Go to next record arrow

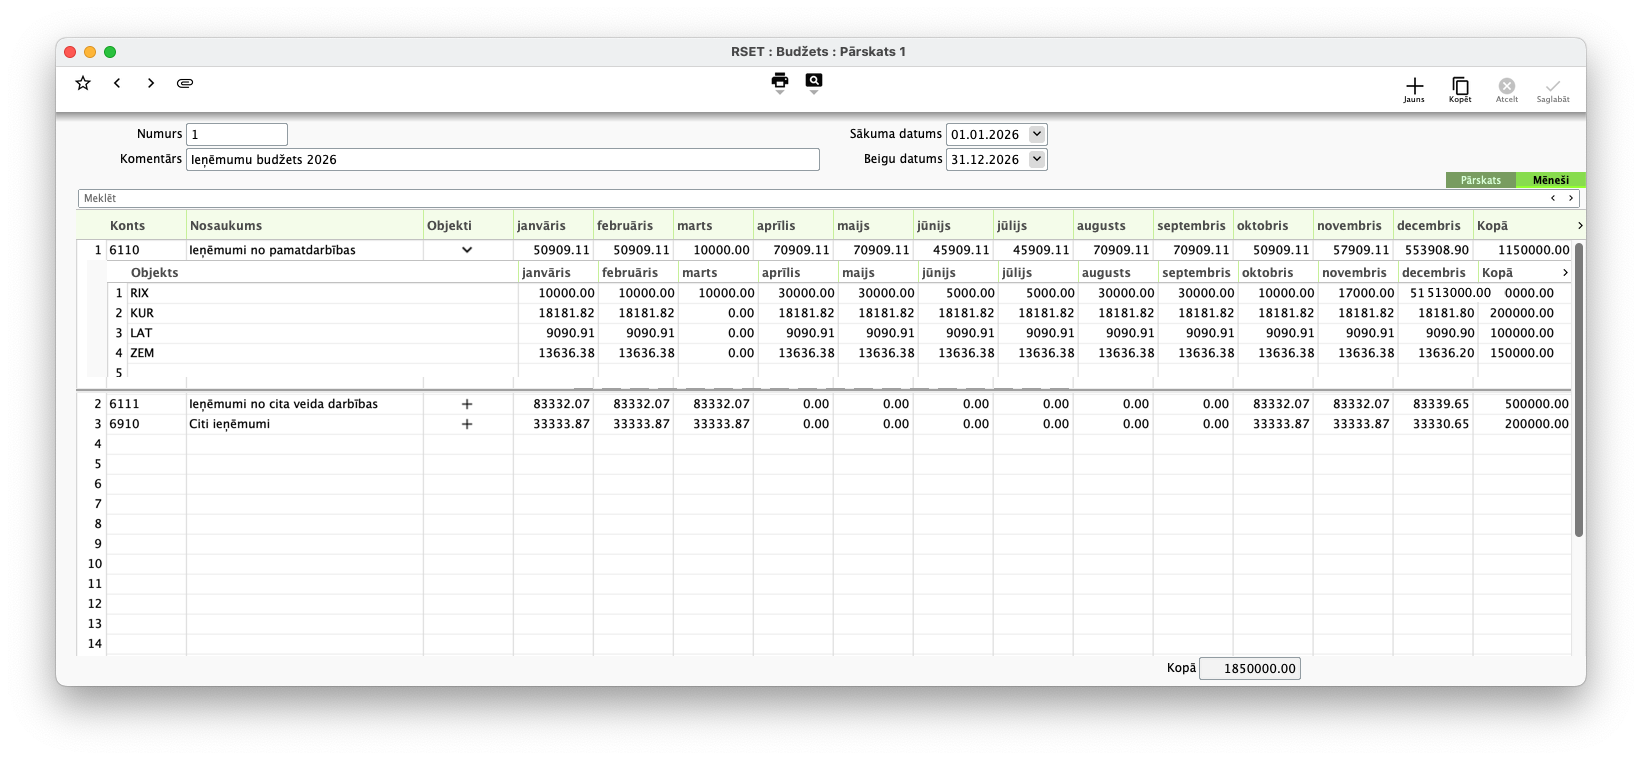(151, 83)
